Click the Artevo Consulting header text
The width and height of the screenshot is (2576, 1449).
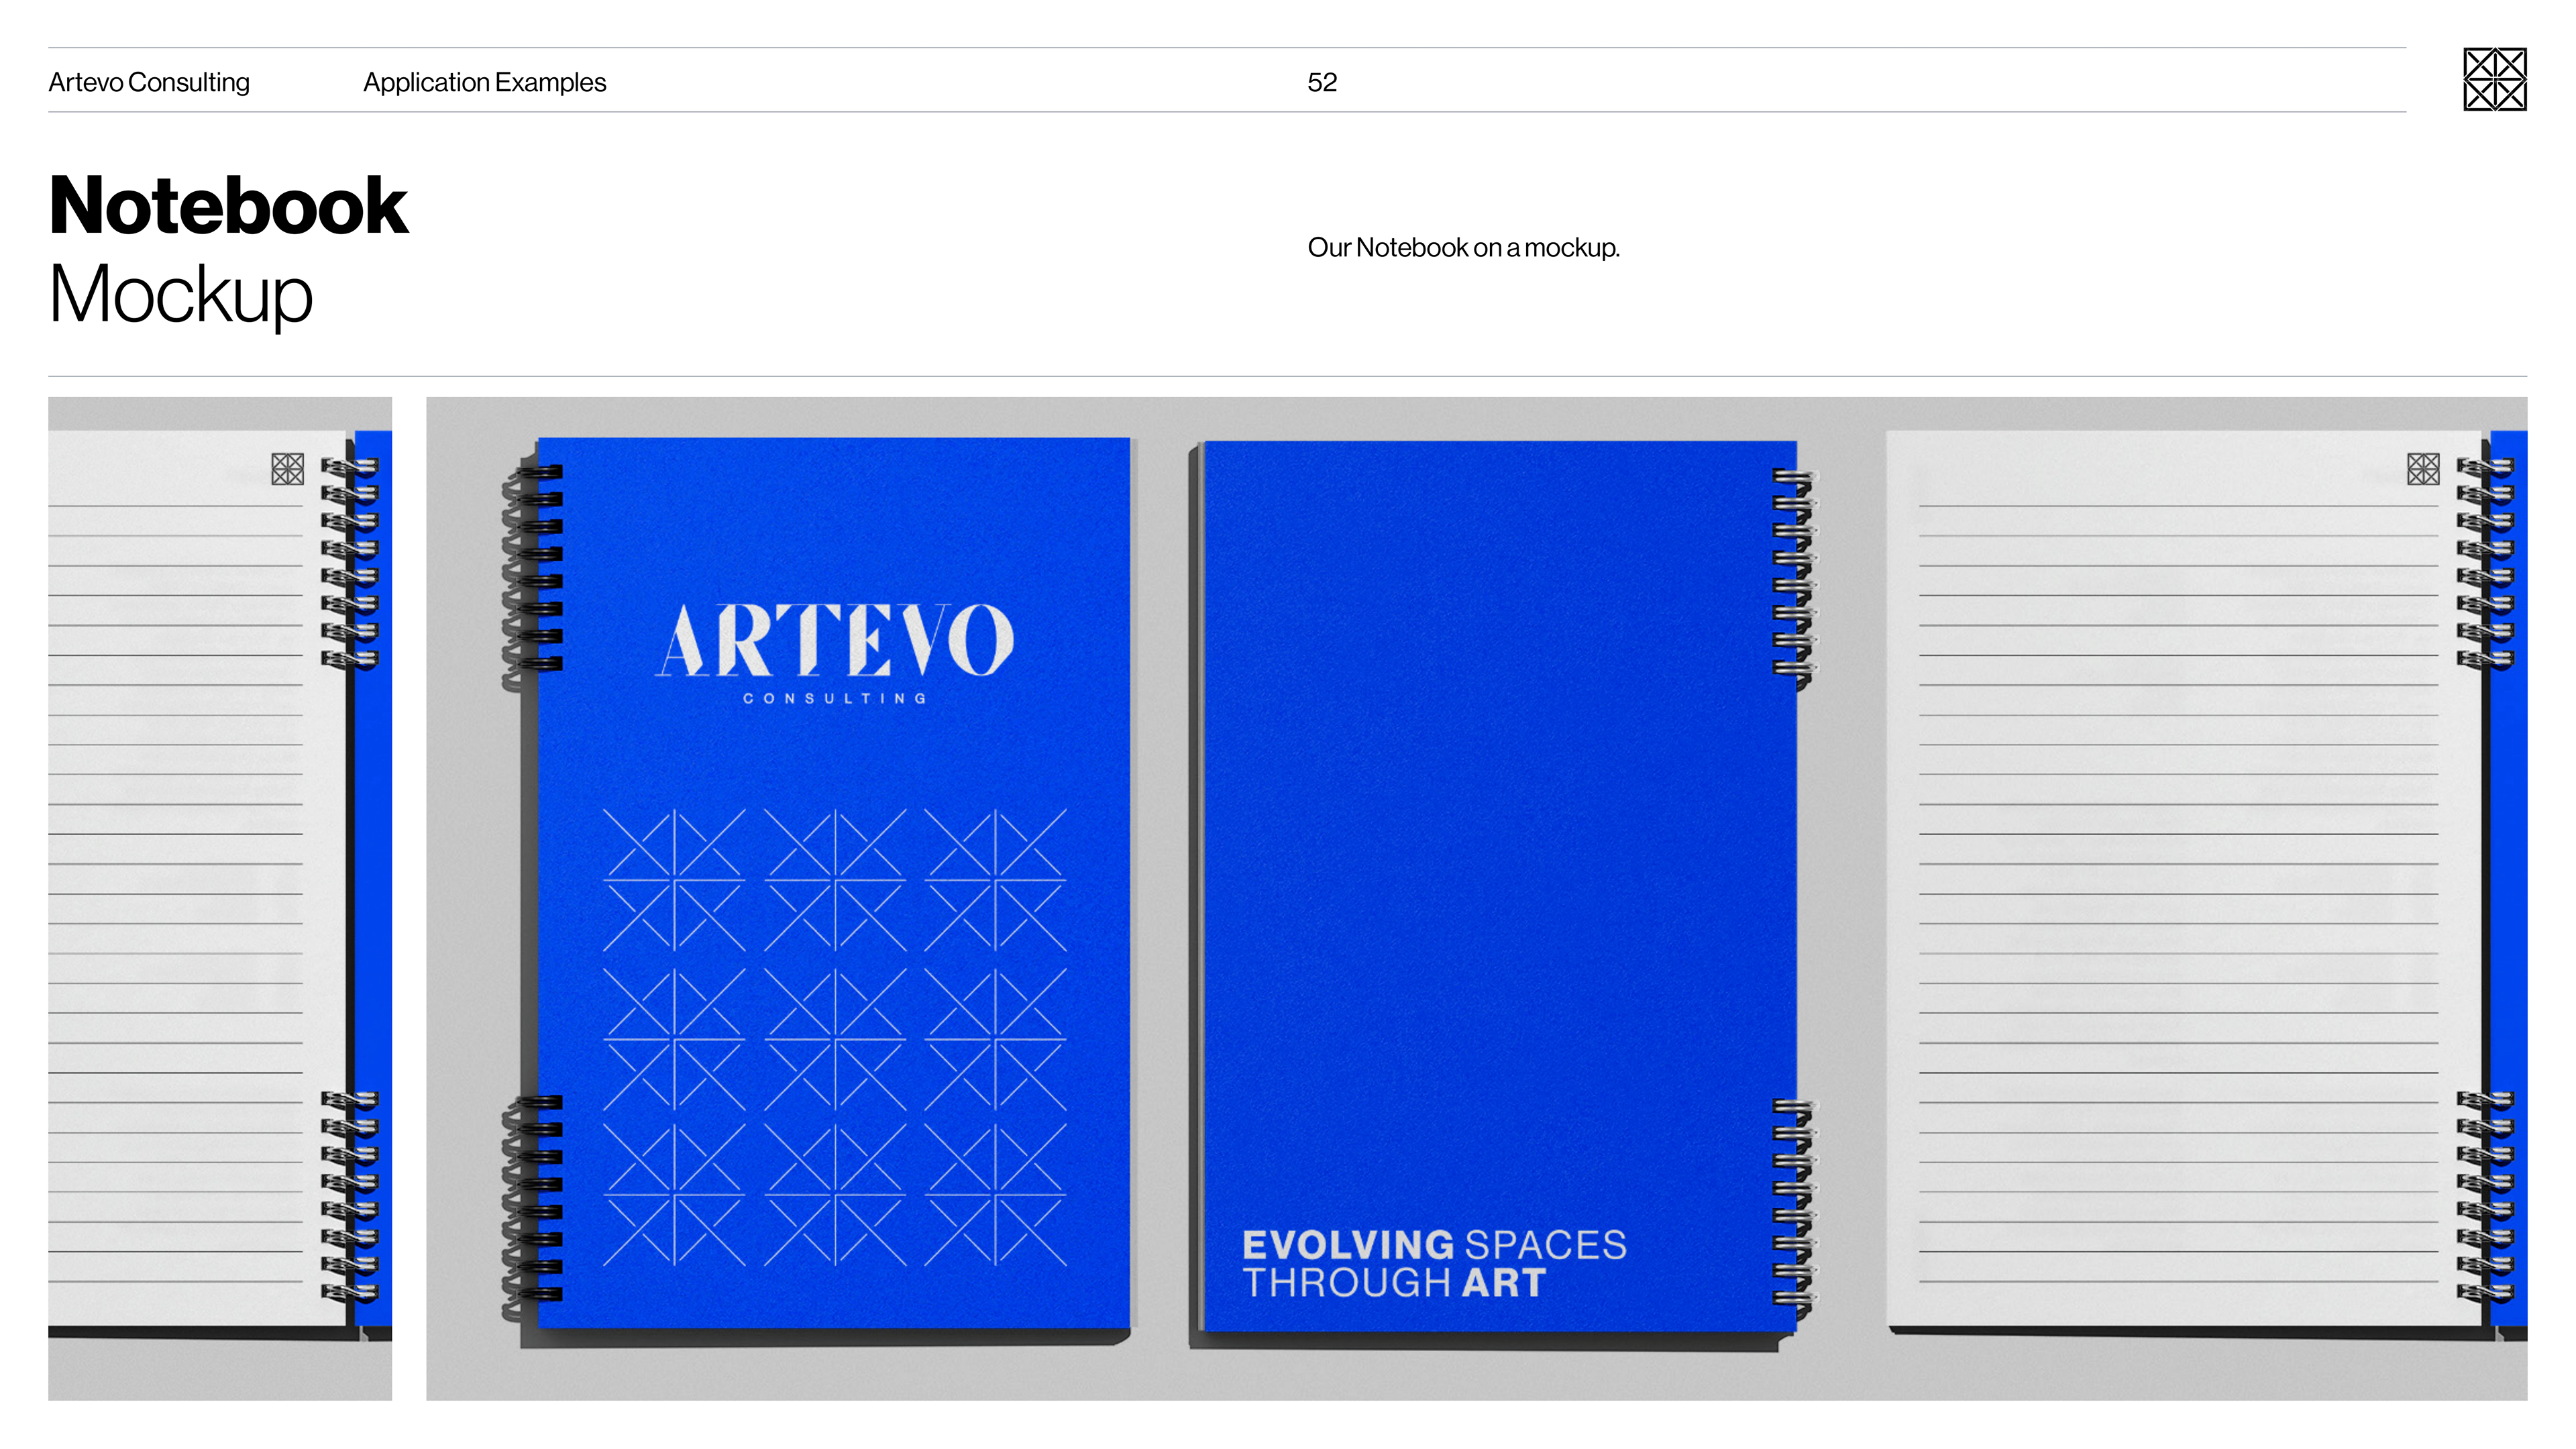149,82
